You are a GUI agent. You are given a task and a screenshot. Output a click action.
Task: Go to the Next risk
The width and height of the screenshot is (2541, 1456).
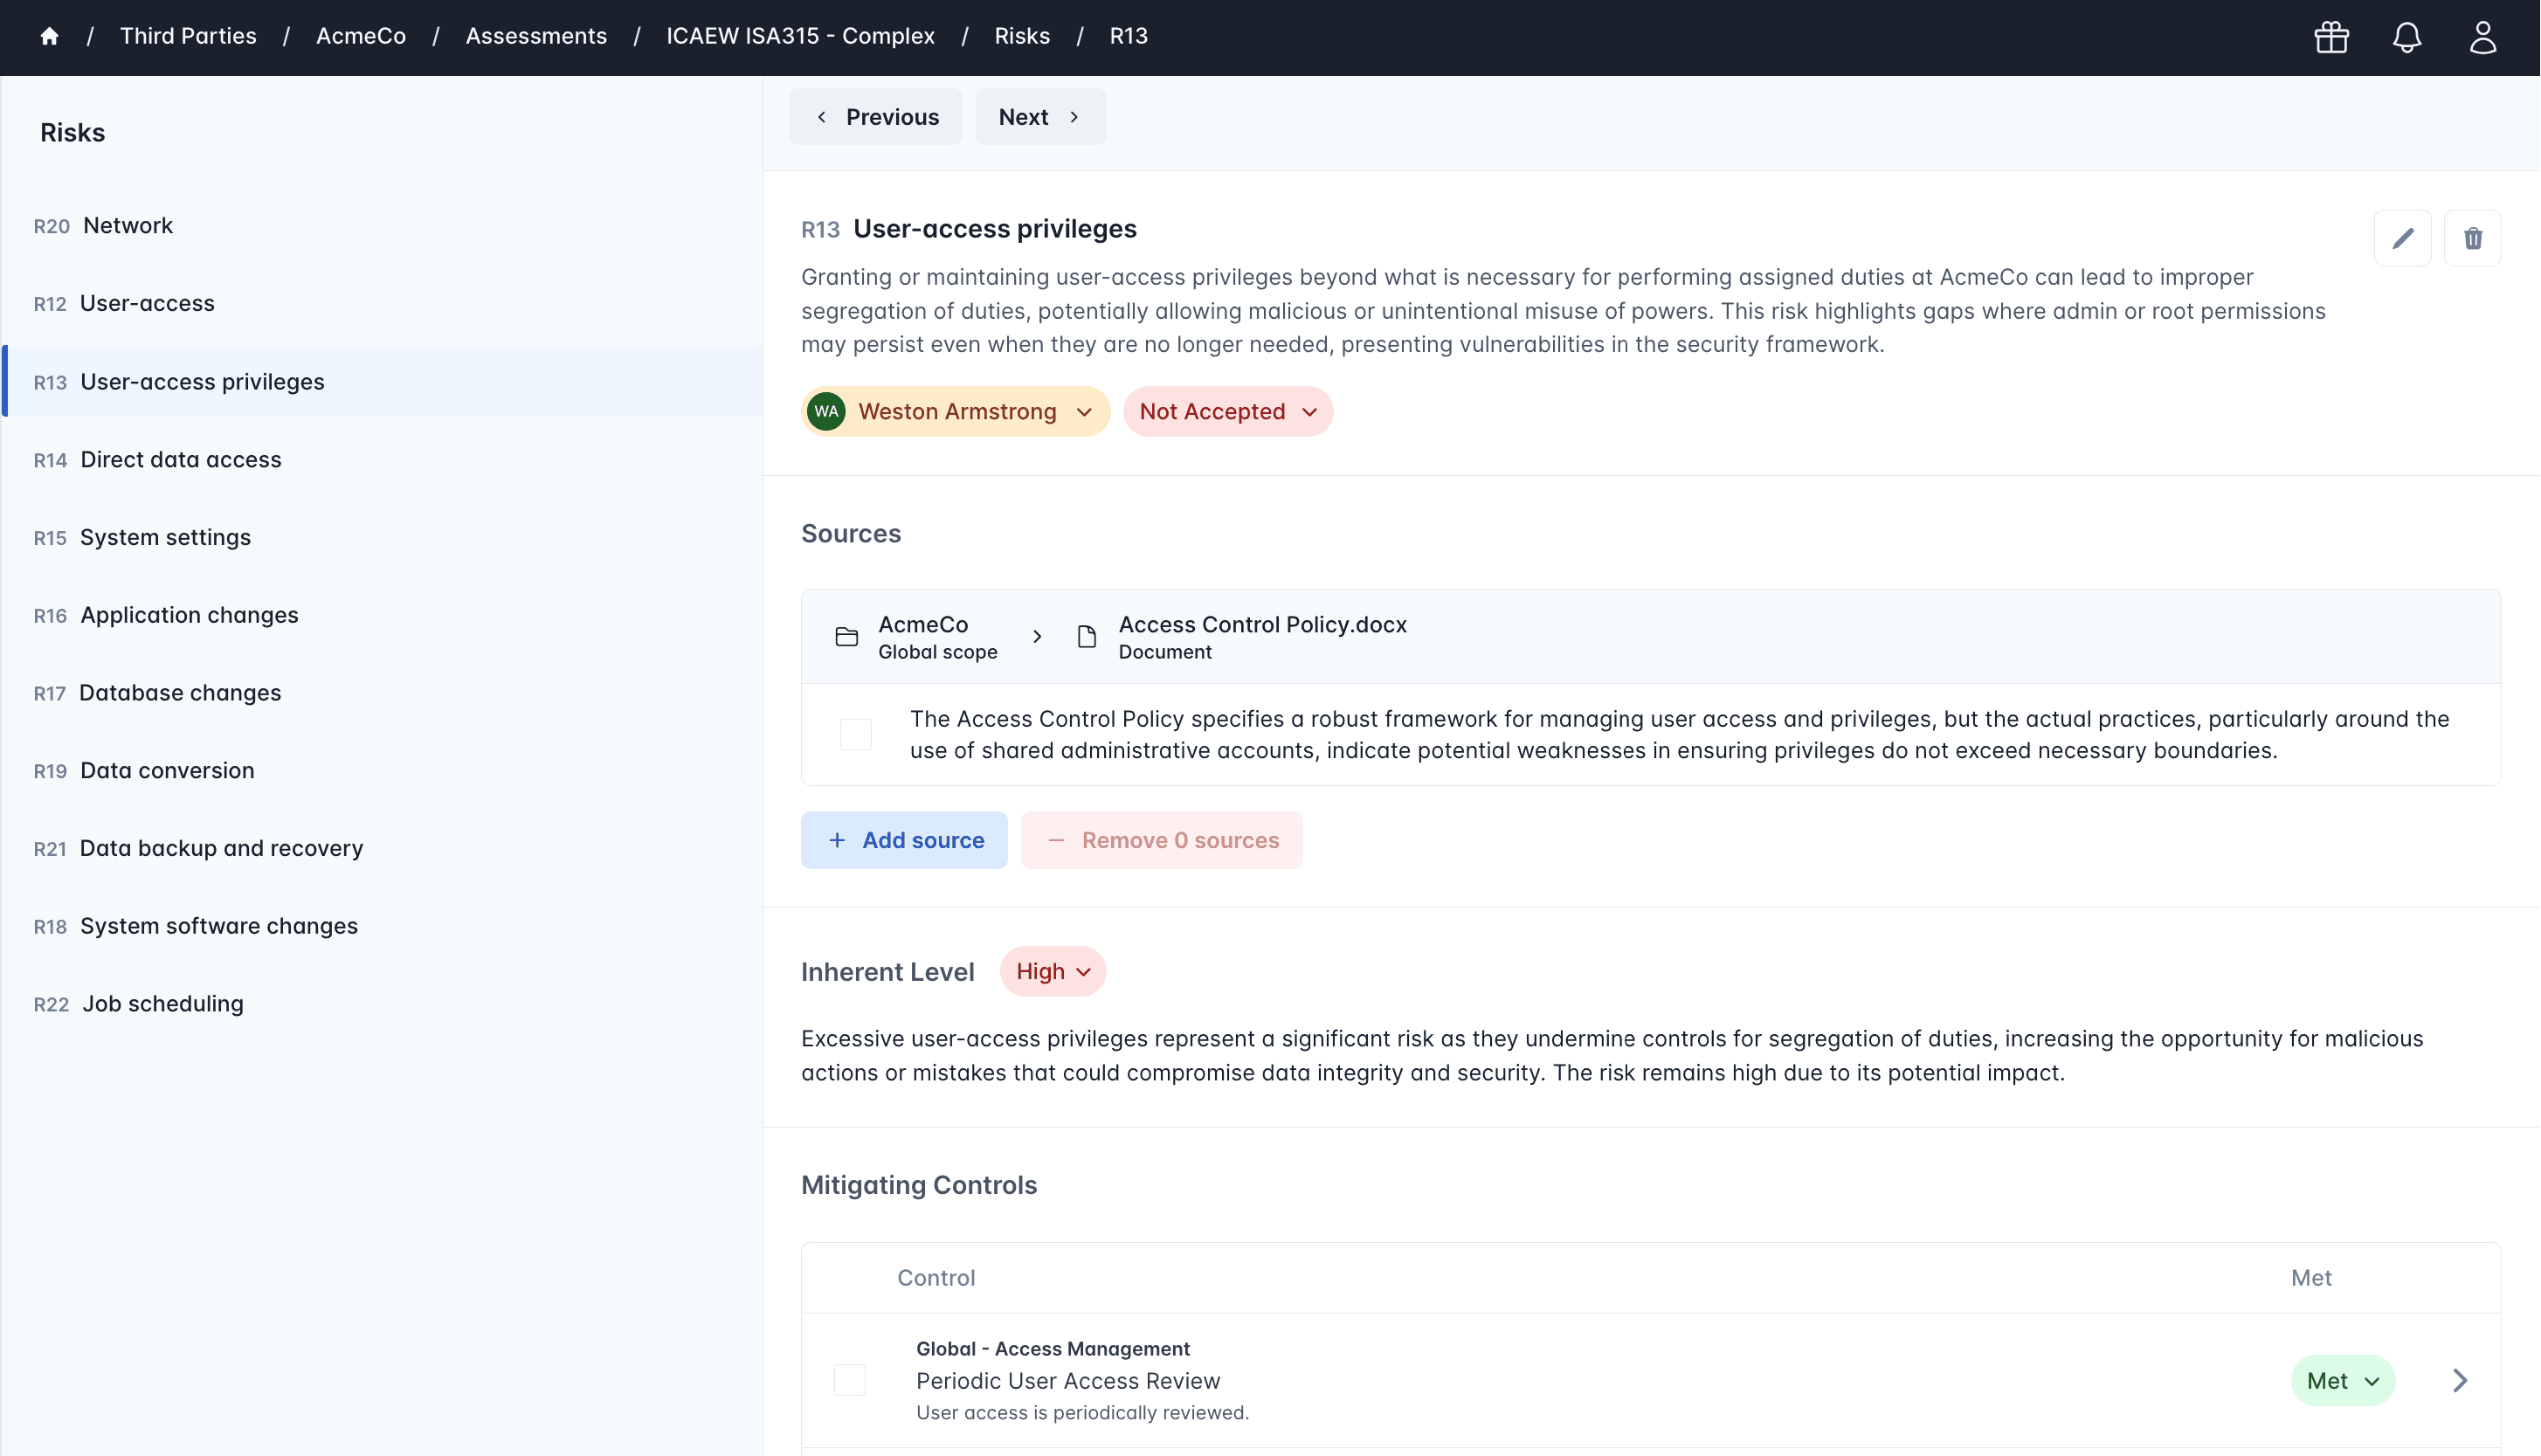[x=1040, y=117]
